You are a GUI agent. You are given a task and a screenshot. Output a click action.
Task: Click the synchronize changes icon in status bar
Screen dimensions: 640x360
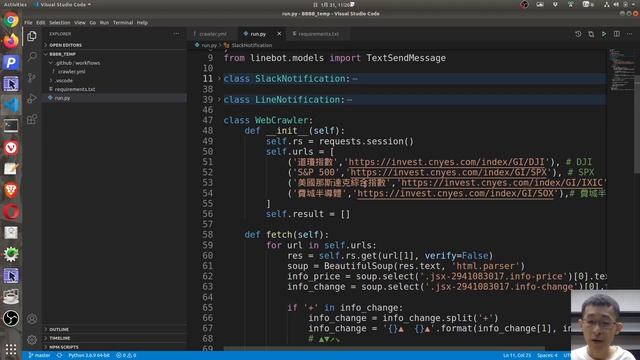pos(60,356)
